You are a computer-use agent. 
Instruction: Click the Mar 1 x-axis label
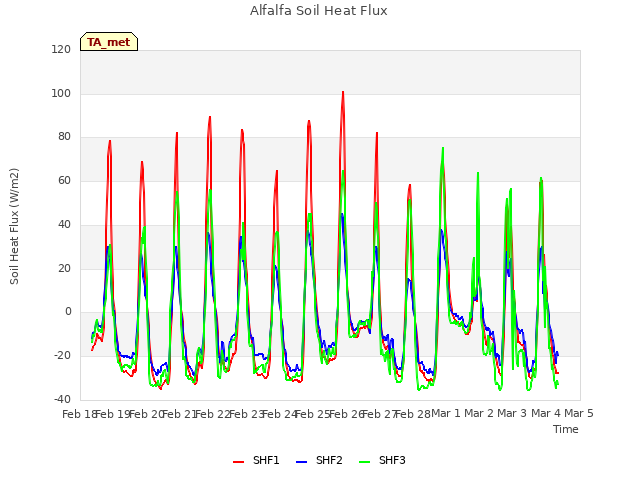pos(446,413)
